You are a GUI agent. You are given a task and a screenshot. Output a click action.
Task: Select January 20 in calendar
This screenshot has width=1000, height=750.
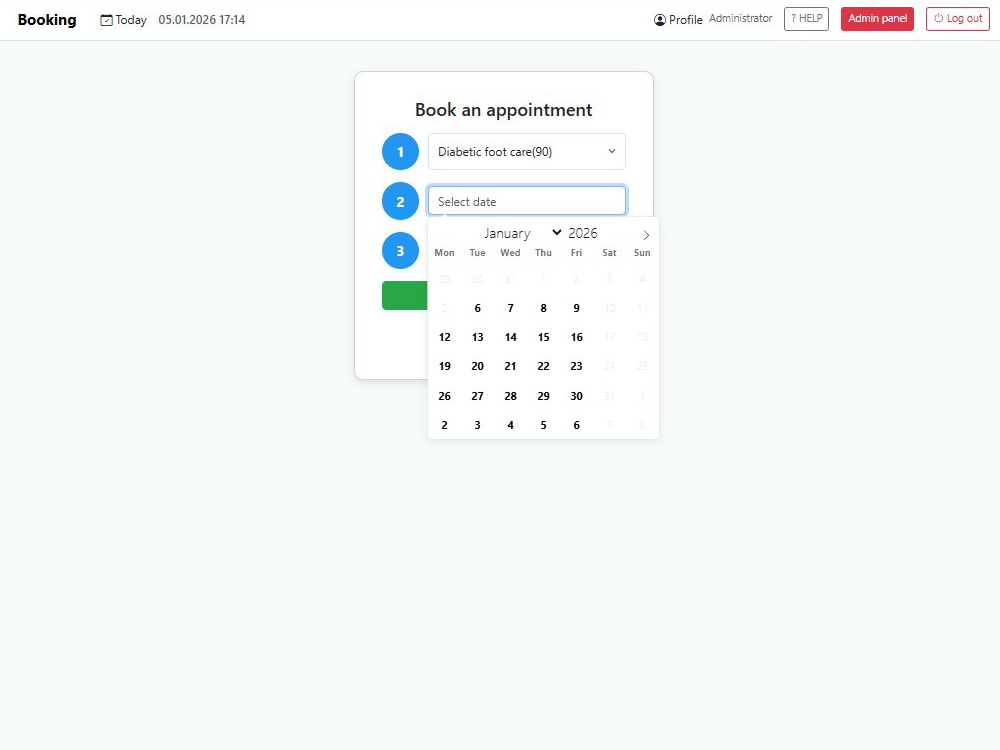pyautogui.click(x=477, y=366)
